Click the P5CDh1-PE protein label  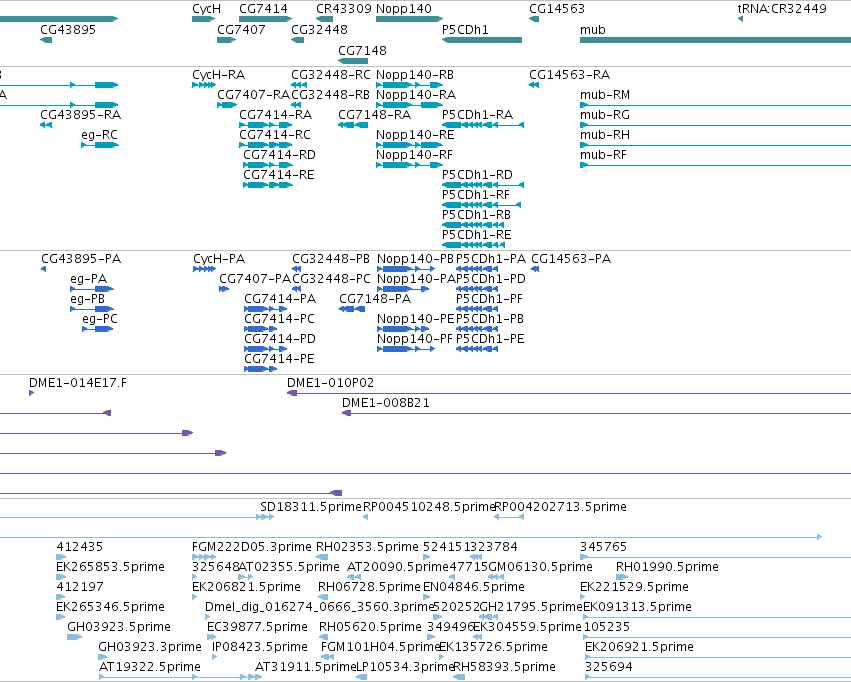tap(490, 339)
